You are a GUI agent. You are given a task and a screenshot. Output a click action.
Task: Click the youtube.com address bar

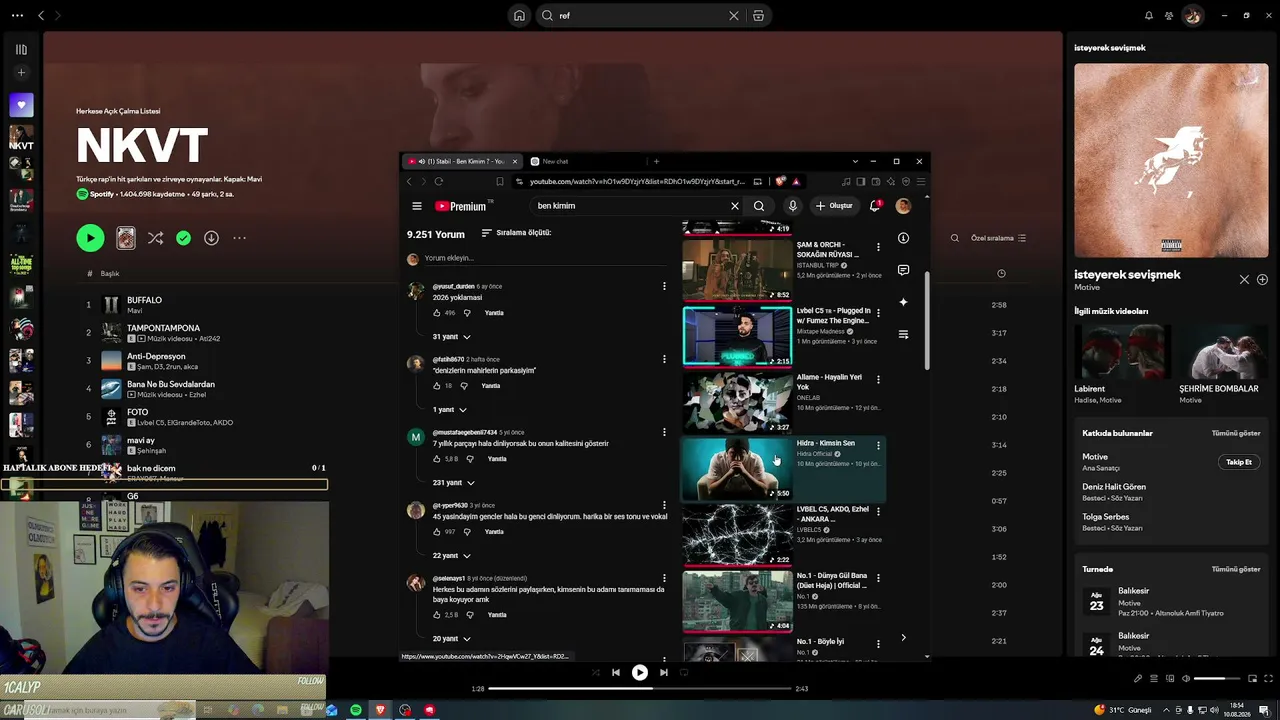[637, 182]
